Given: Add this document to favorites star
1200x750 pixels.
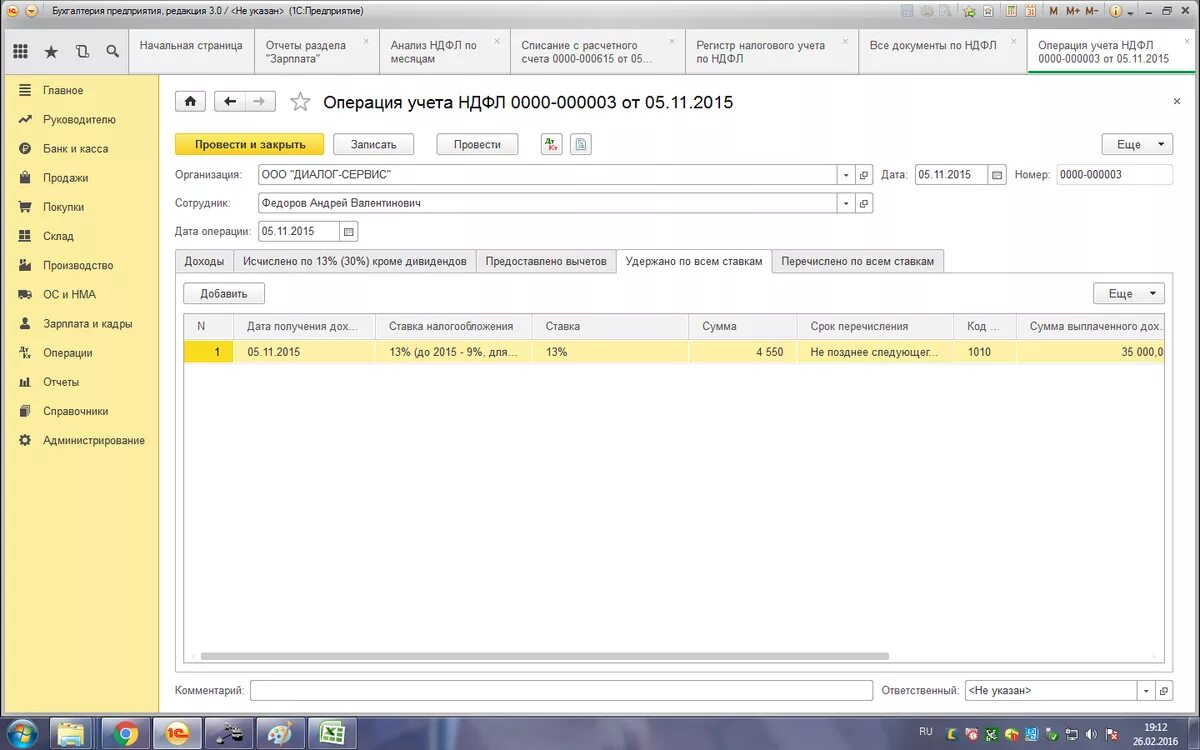Looking at the screenshot, I should (x=299, y=101).
